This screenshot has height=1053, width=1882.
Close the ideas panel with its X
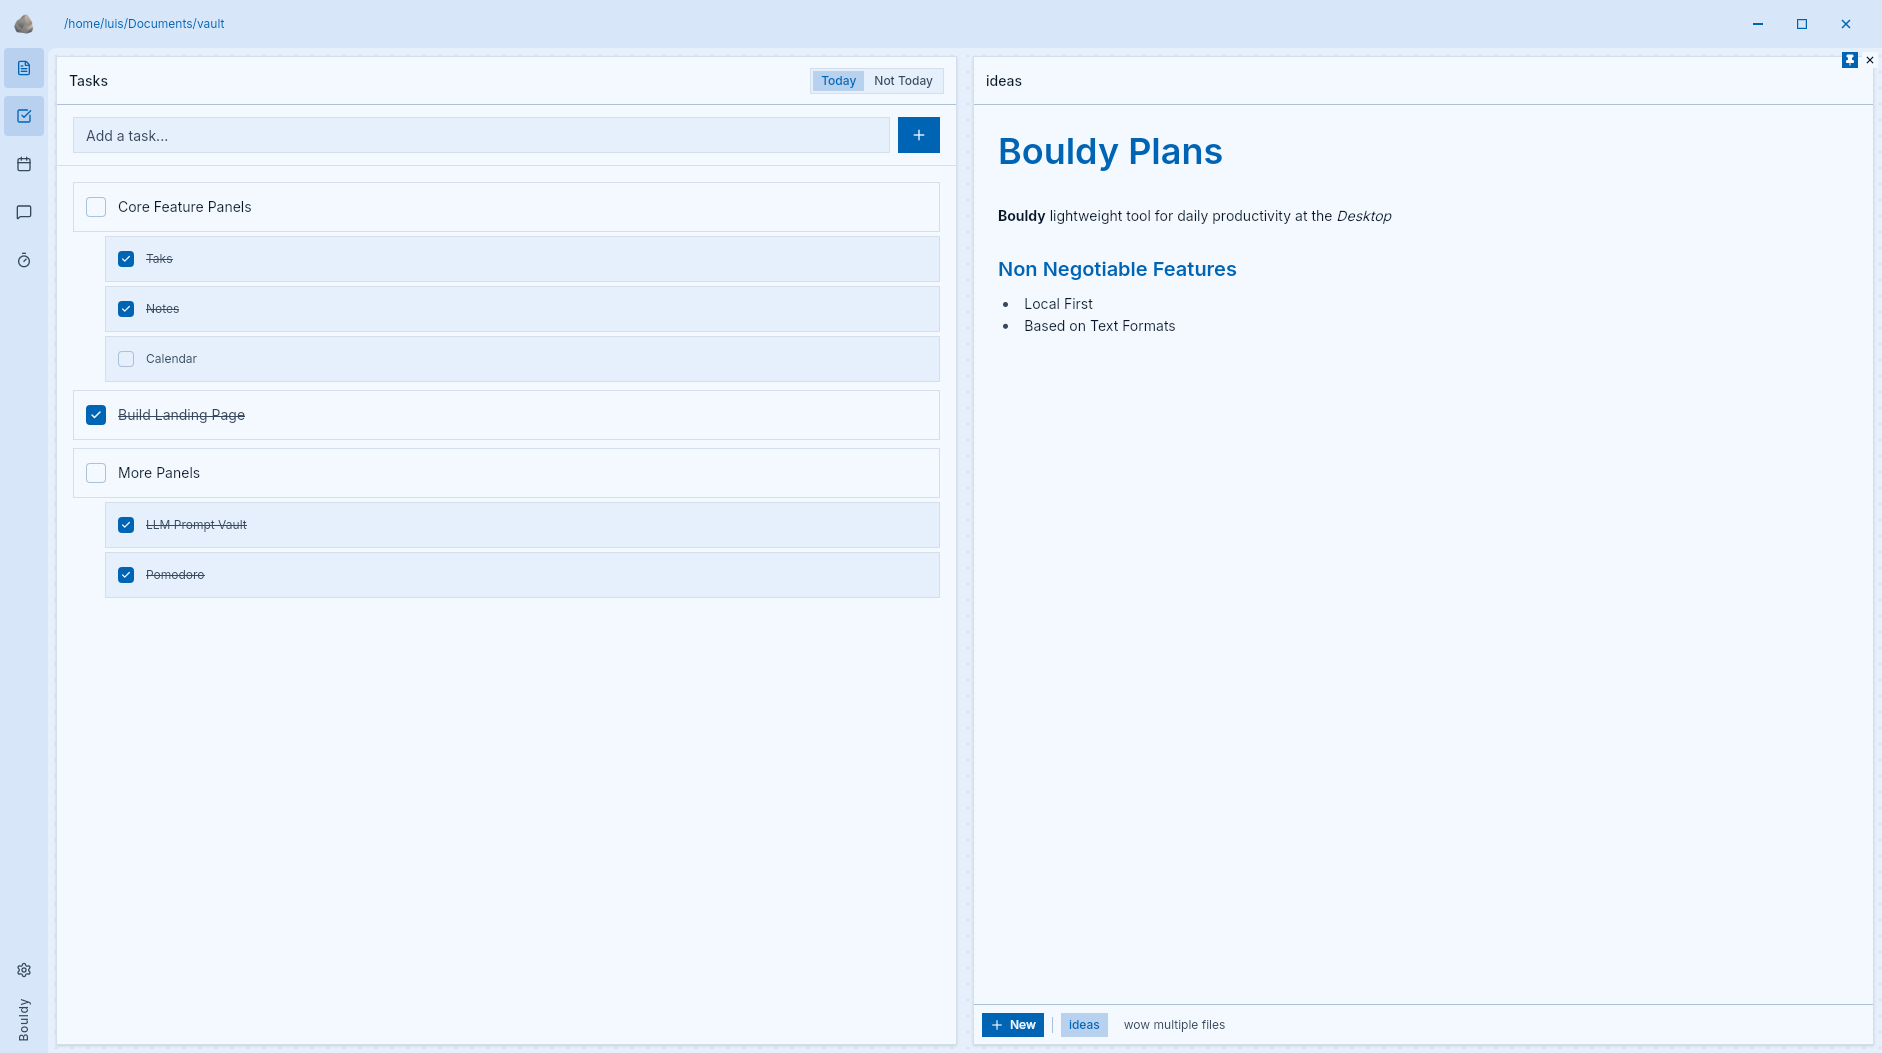[1869, 60]
